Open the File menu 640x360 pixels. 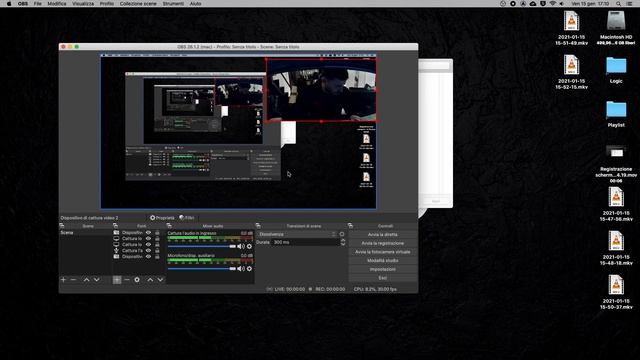[x=38, y=4]
